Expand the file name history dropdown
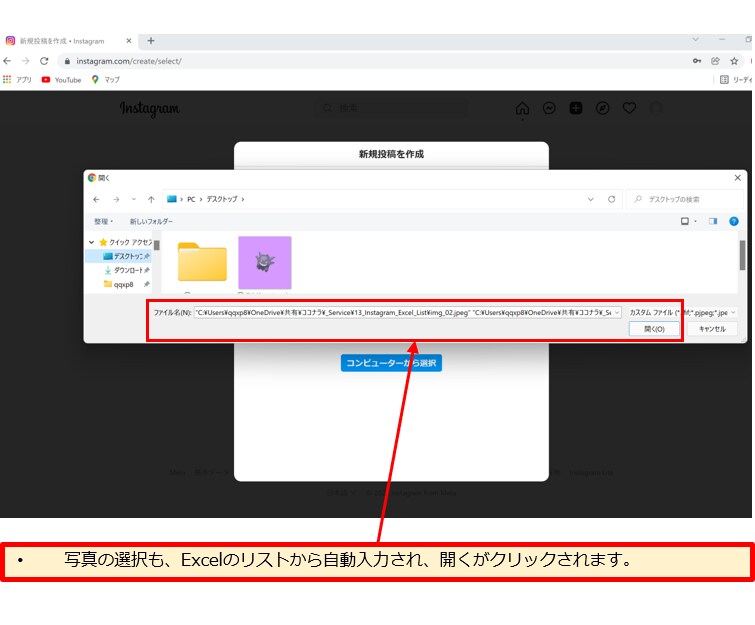The height and width of the screenshot is (625, 755). coord(617,313)
